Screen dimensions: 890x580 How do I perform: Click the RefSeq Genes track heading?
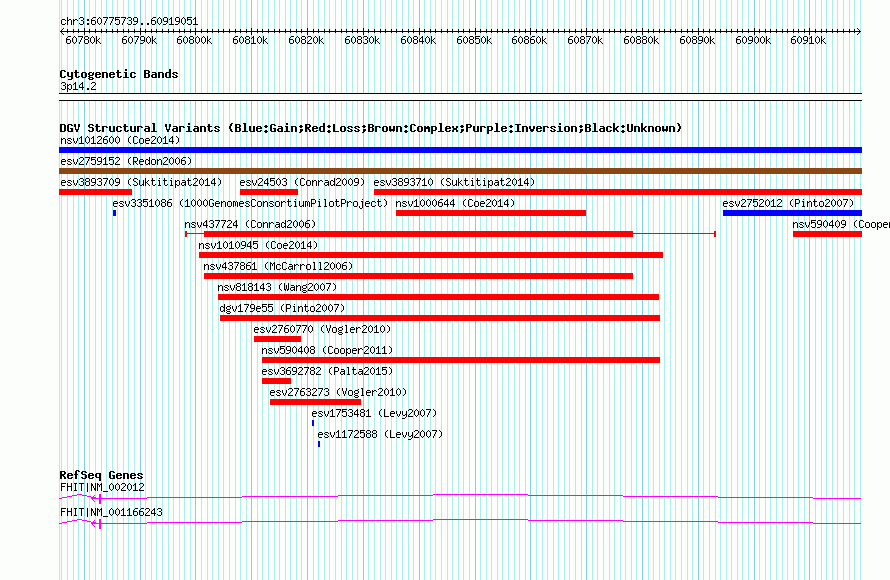[x=102, y=475]
